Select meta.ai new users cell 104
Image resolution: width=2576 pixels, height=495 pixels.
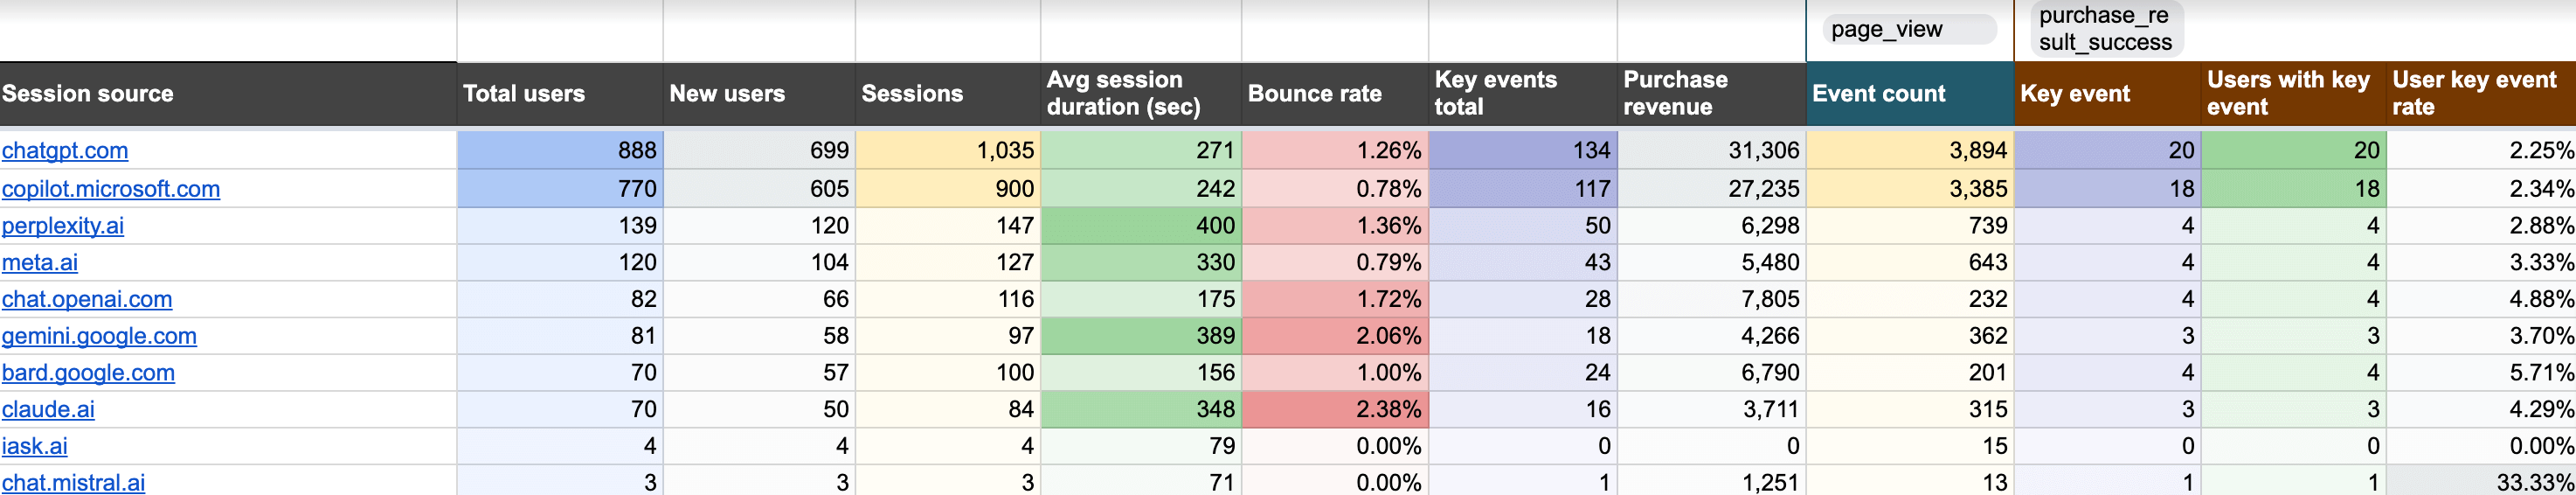click(x=759, y=263)
